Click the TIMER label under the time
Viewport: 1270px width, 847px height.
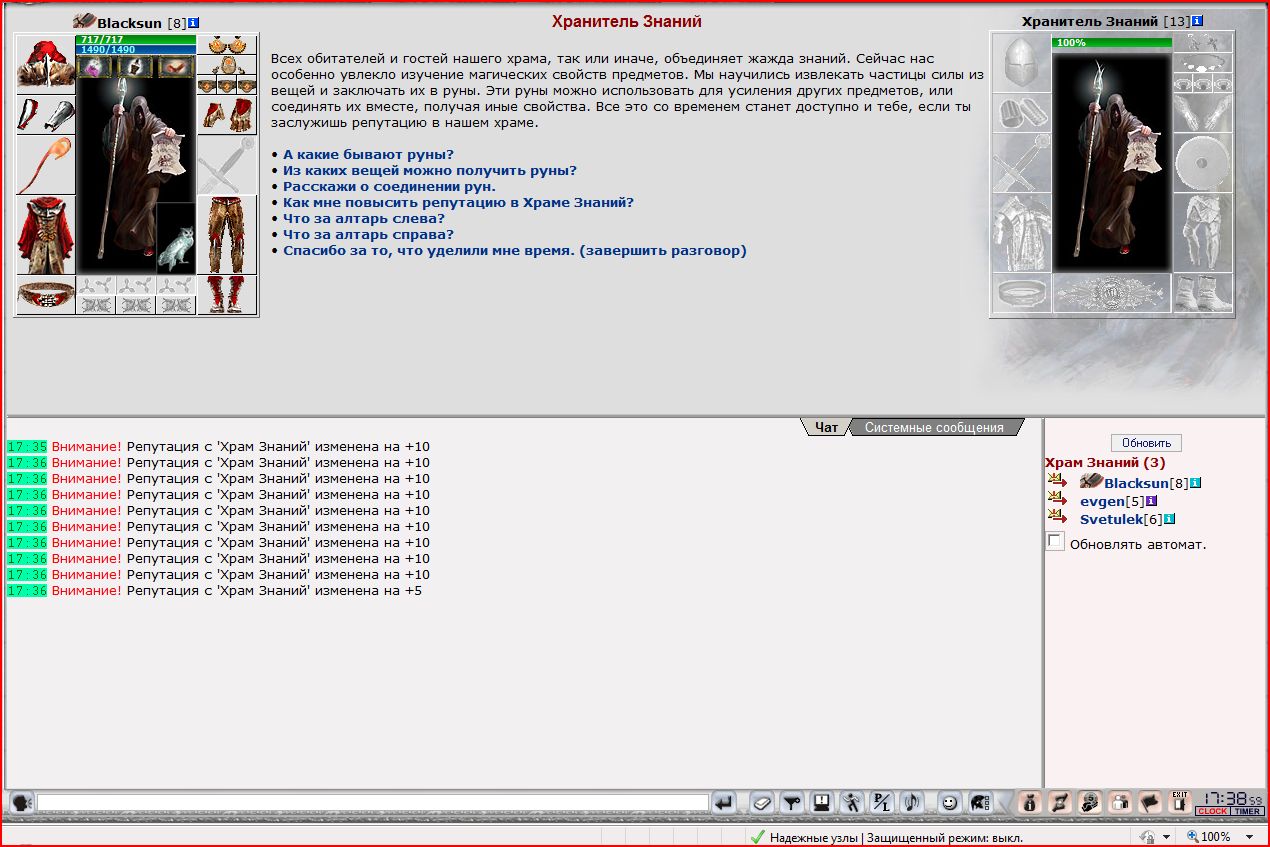(x=1248, y=812)
